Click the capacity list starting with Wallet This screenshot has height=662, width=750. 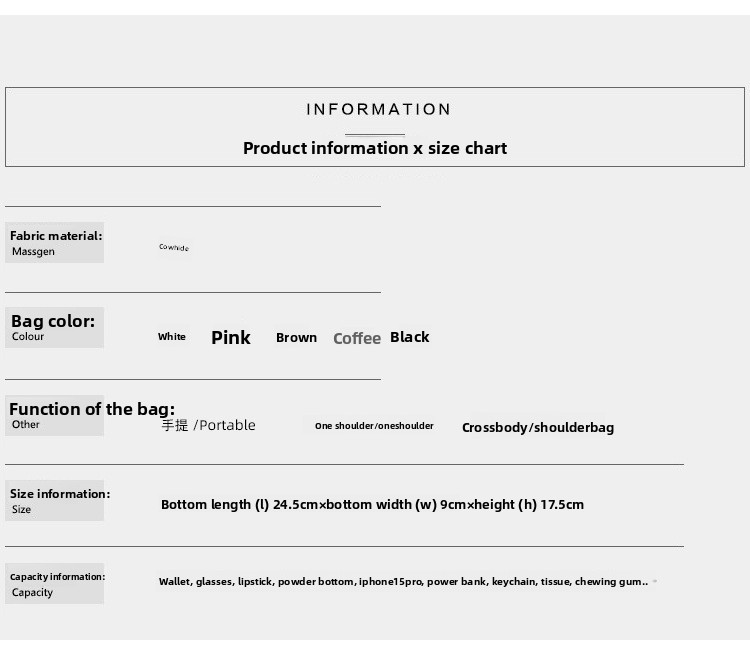pos(403,582)
